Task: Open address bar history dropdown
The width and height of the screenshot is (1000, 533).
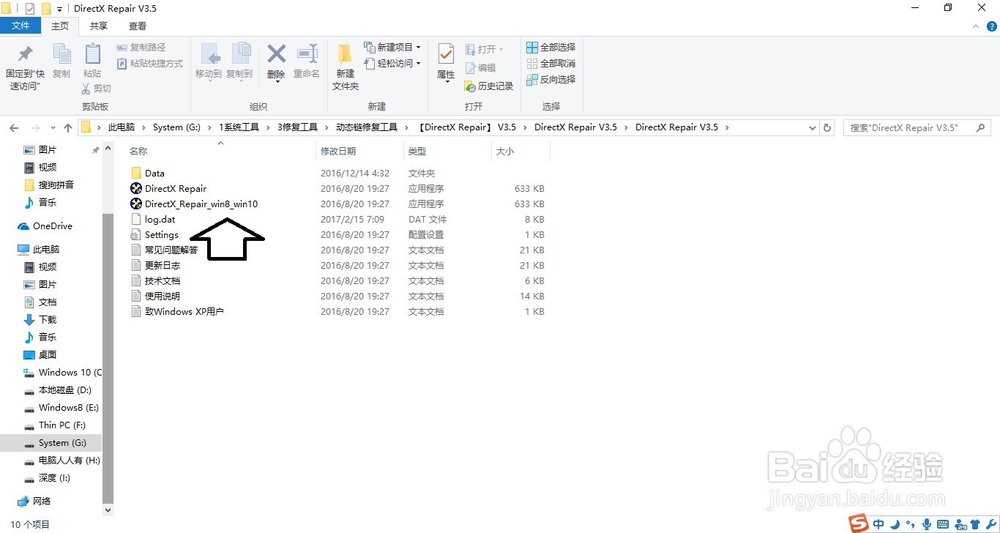Action: (812, 128)
